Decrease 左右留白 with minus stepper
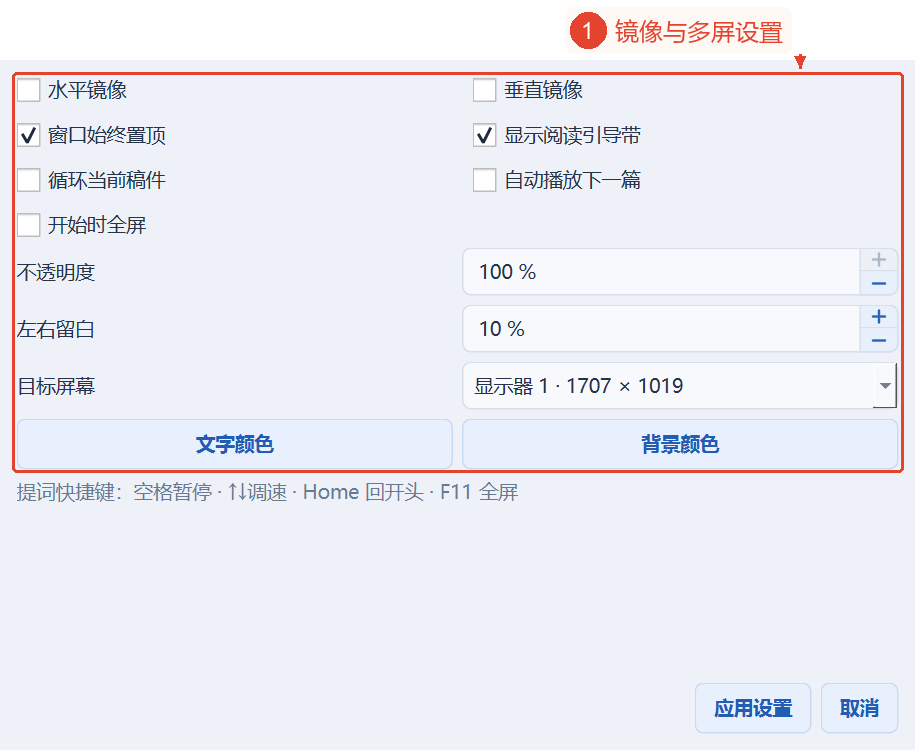The width and height of the screenshot is (915, 750). coord(879,340)
